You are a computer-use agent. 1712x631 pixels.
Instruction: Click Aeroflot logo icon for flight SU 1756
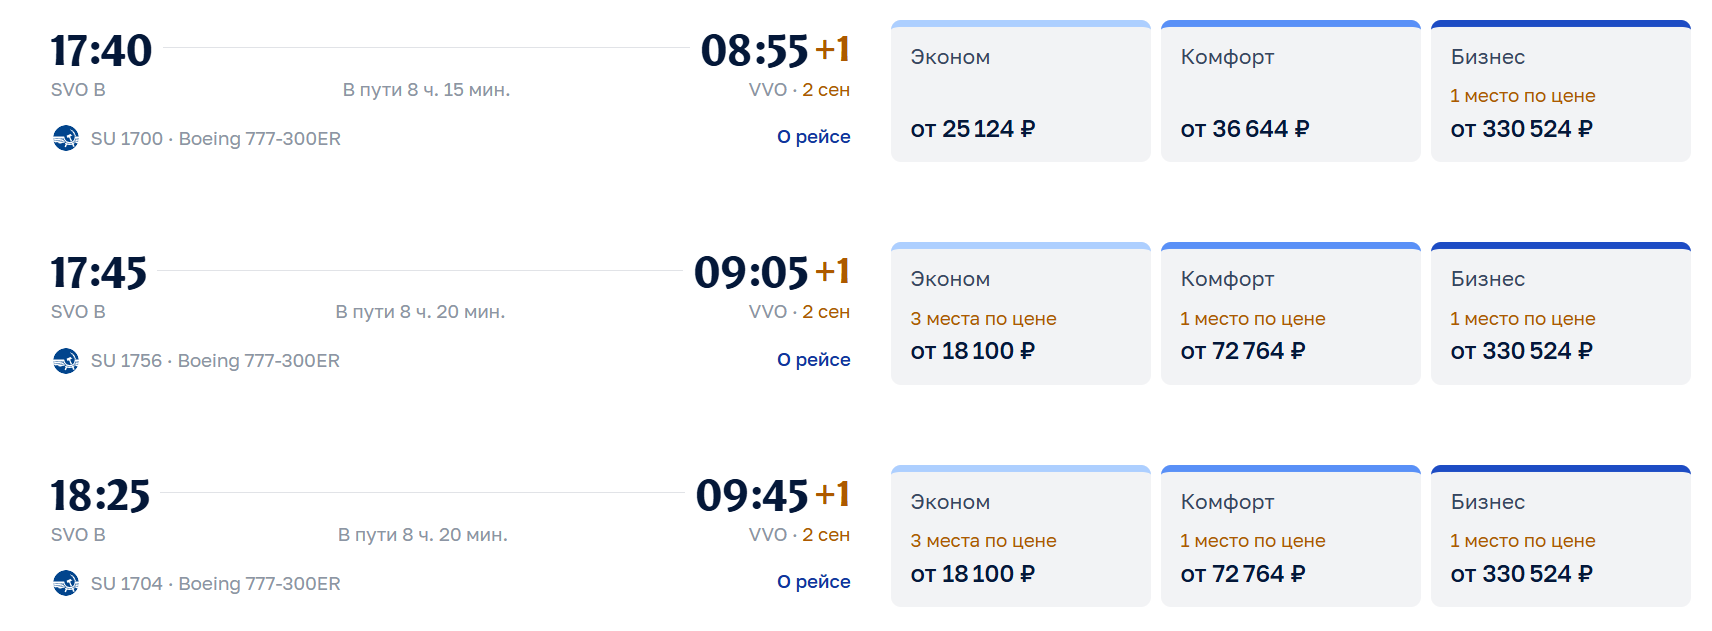(66, 361)
